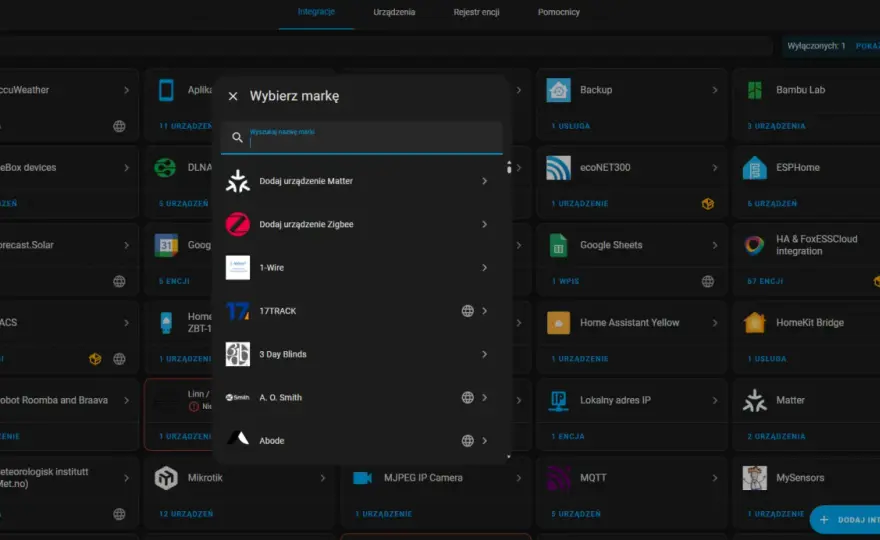Click cloud globe icon on A. O. Smith row
This screenshot has width=880, height=540.
coord(468,397)
